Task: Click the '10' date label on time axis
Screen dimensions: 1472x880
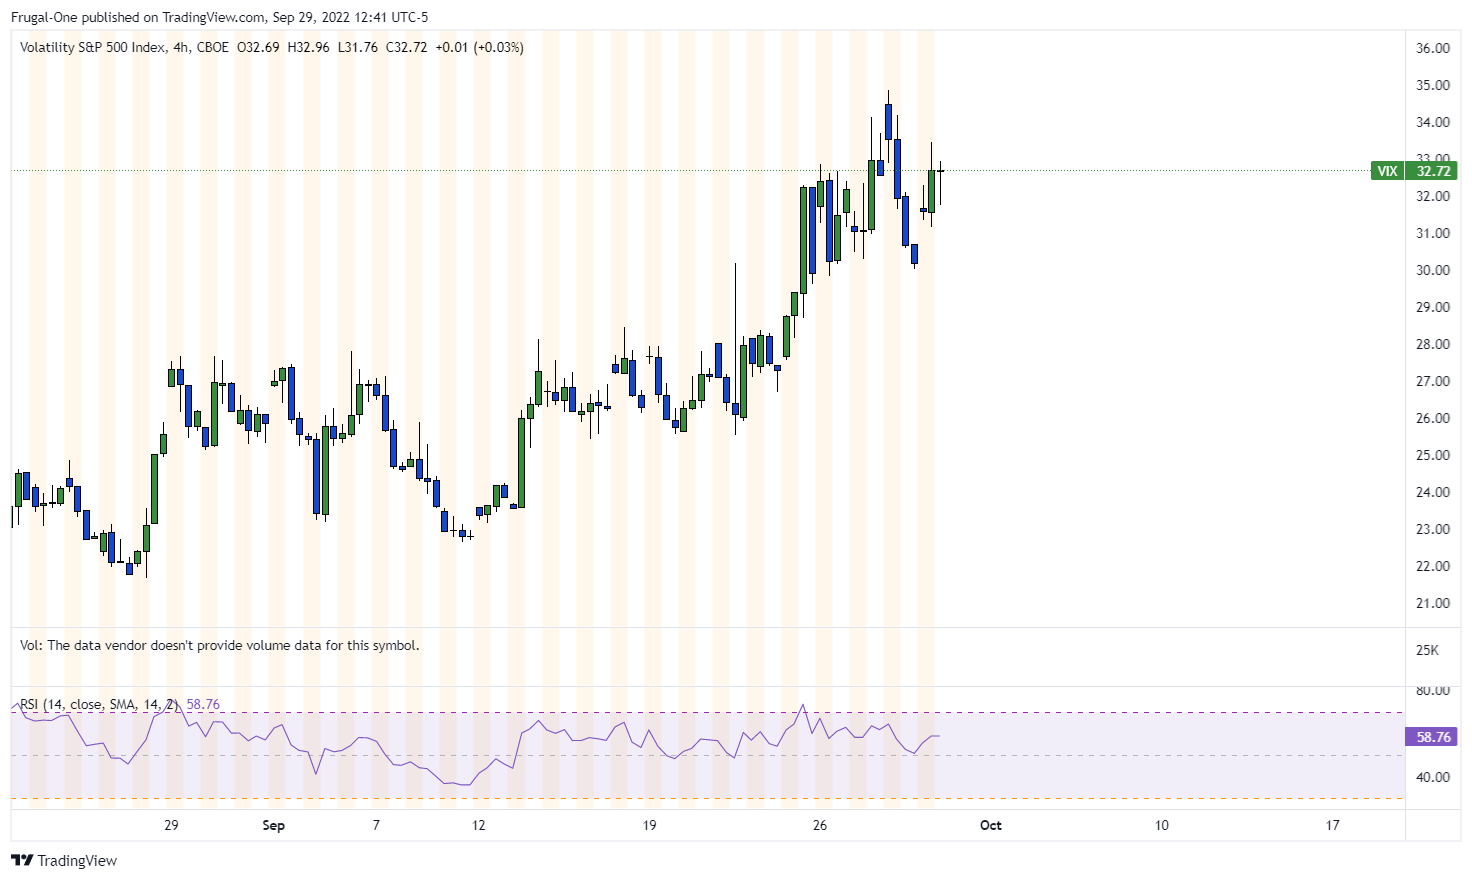Action: (1161, 825)
